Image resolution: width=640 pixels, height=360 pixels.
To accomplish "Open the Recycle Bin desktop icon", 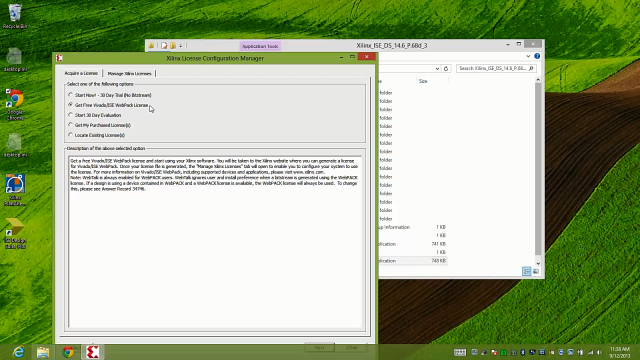I will coord(15,16).
